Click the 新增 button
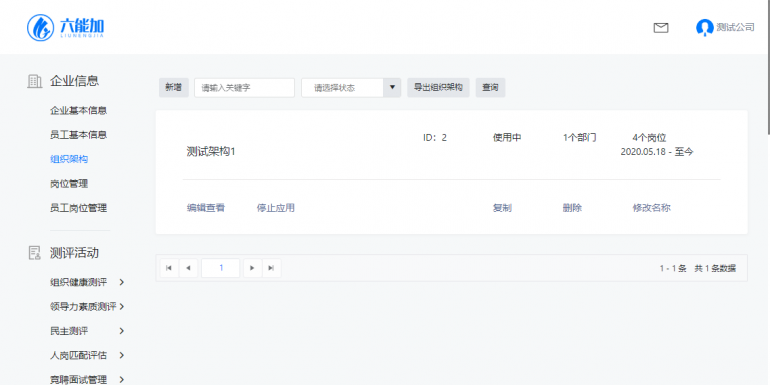The height and width of the screenshot is (385, 770). 173,87
